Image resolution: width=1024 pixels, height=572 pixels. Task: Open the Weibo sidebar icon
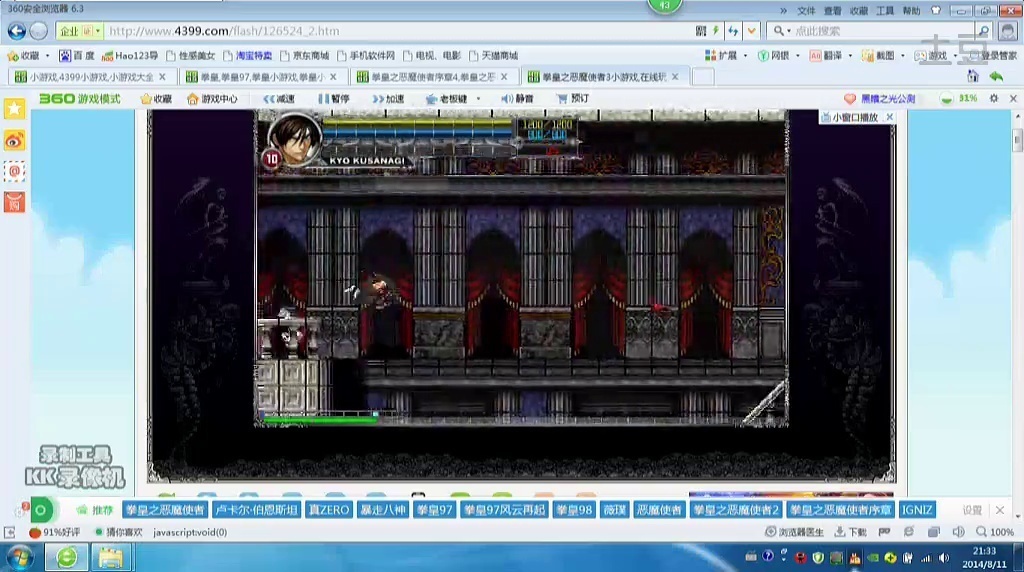pos(14,140)
